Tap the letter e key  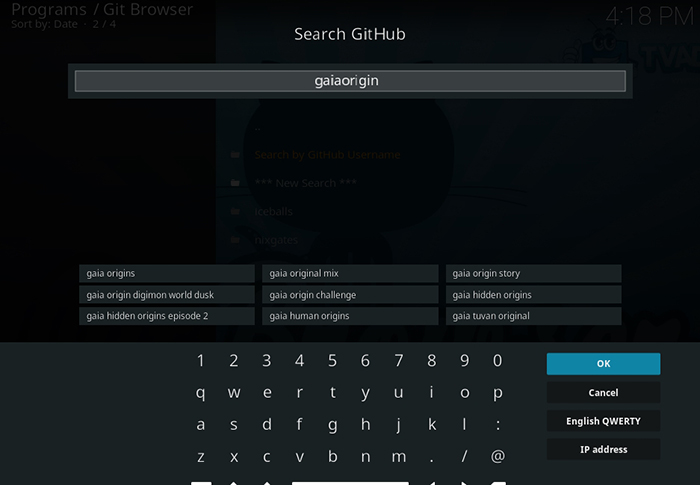tap(267, 393)
